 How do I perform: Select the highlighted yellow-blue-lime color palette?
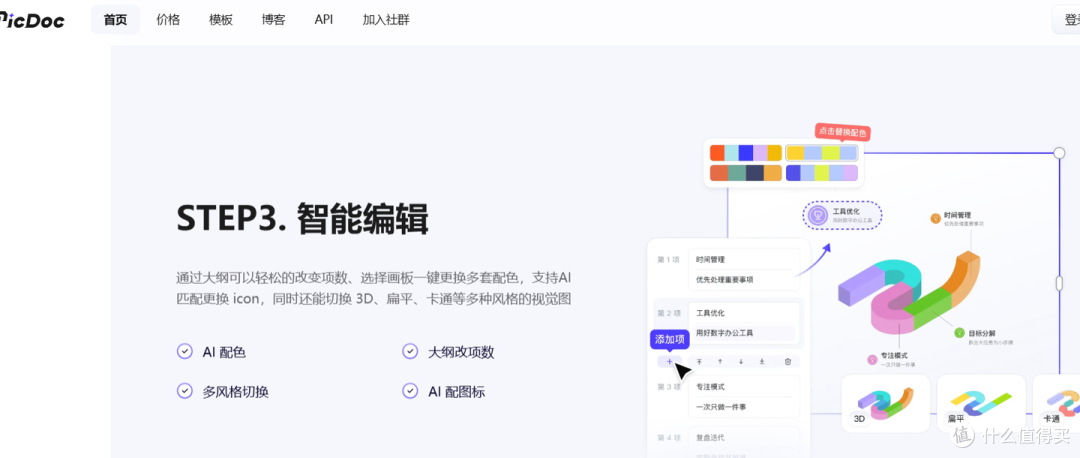[x=822, y=153]
